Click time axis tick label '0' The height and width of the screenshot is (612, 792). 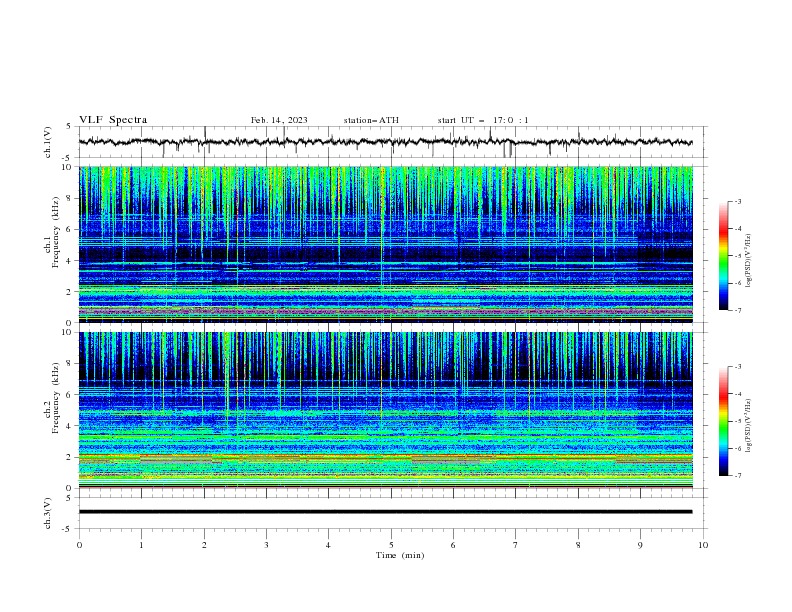(x=79, y=545)
